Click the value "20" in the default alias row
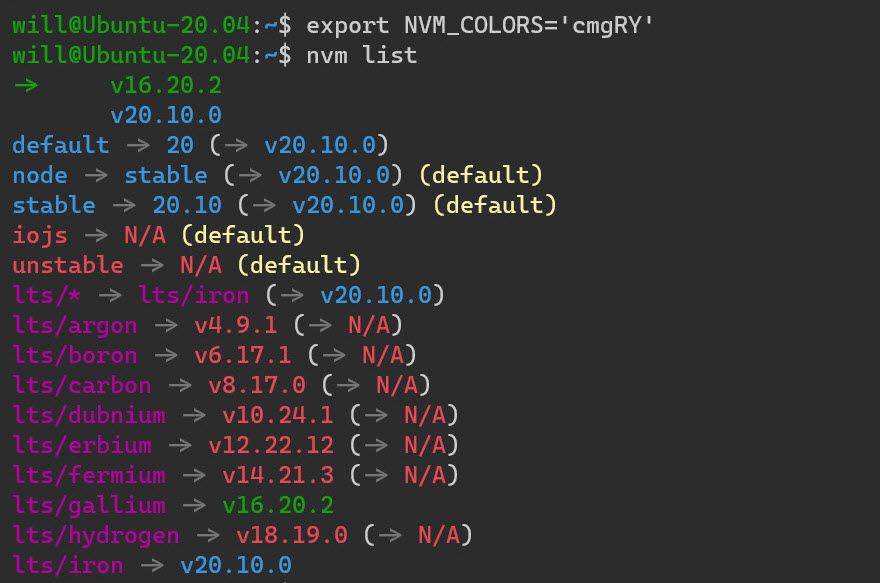Viewport: 880px width, 583px height. coord(180,145)
